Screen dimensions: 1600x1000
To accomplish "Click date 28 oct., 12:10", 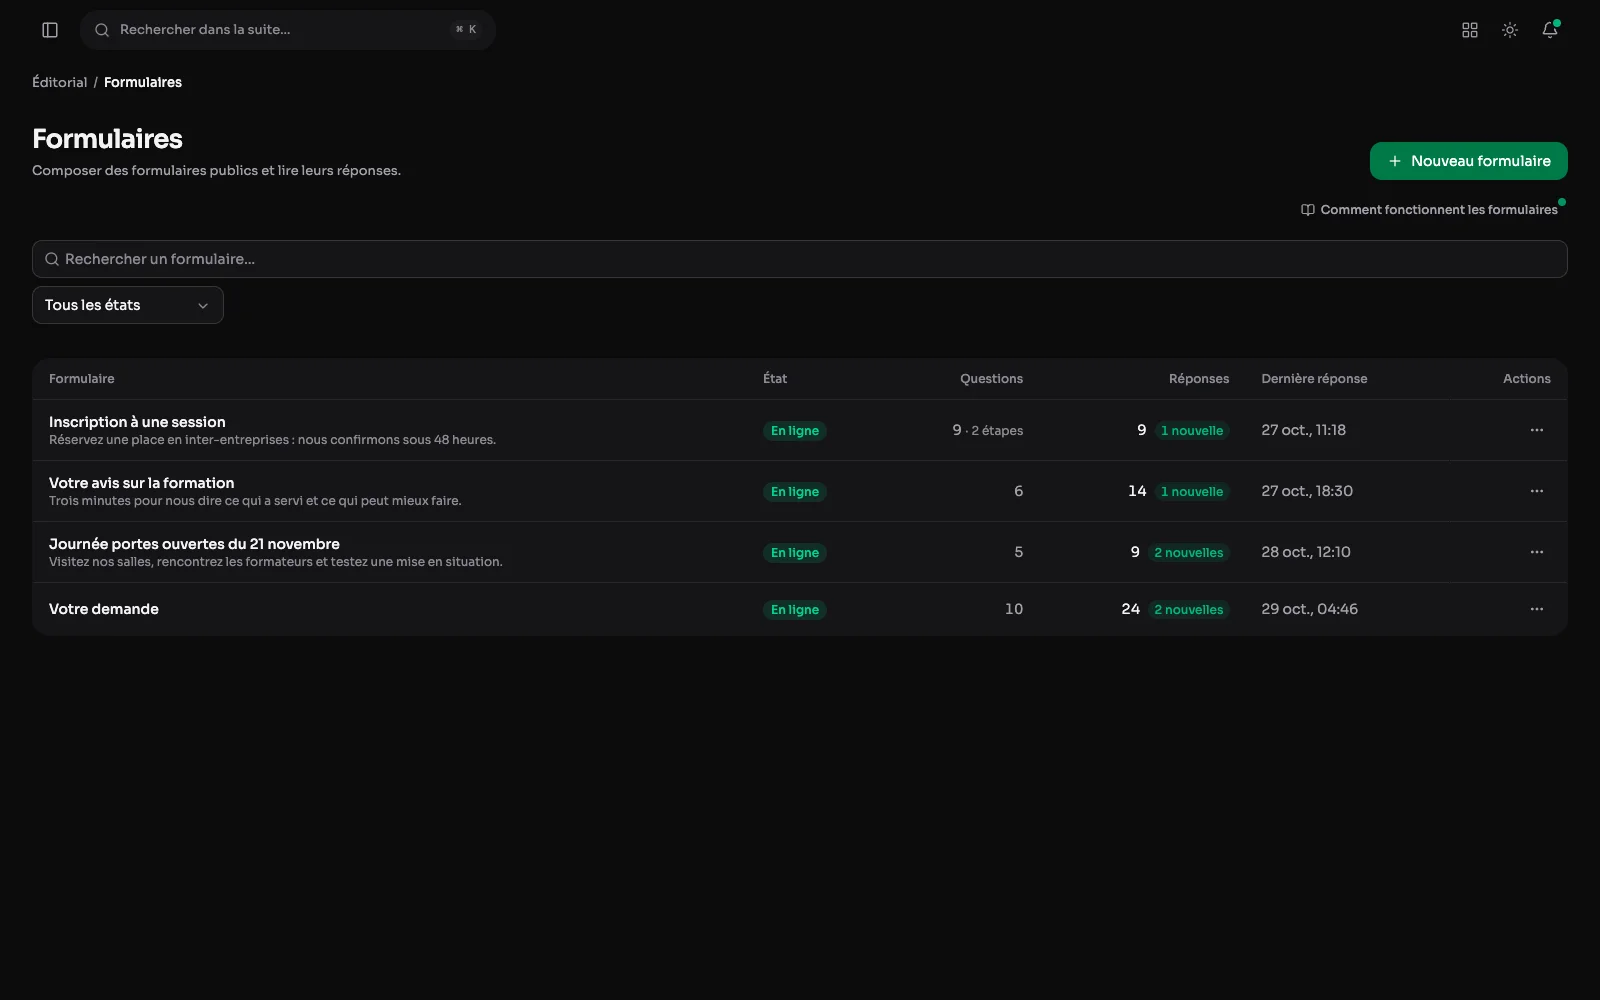I will (1306, 552).
